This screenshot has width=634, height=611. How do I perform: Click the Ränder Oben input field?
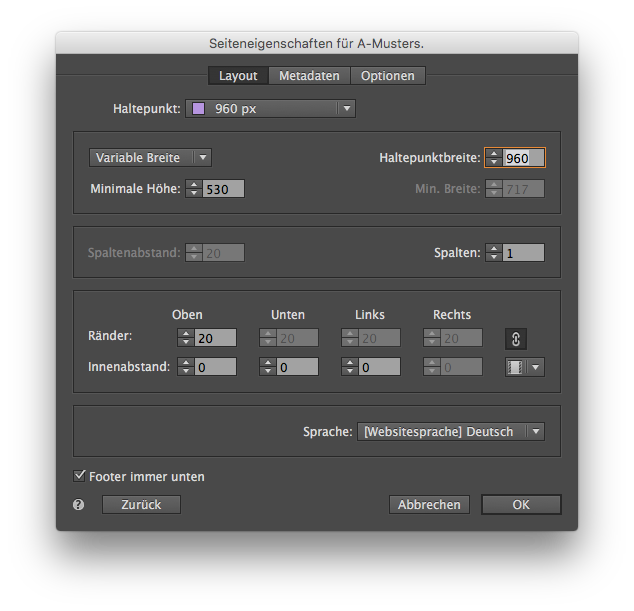tap(216, 338)
